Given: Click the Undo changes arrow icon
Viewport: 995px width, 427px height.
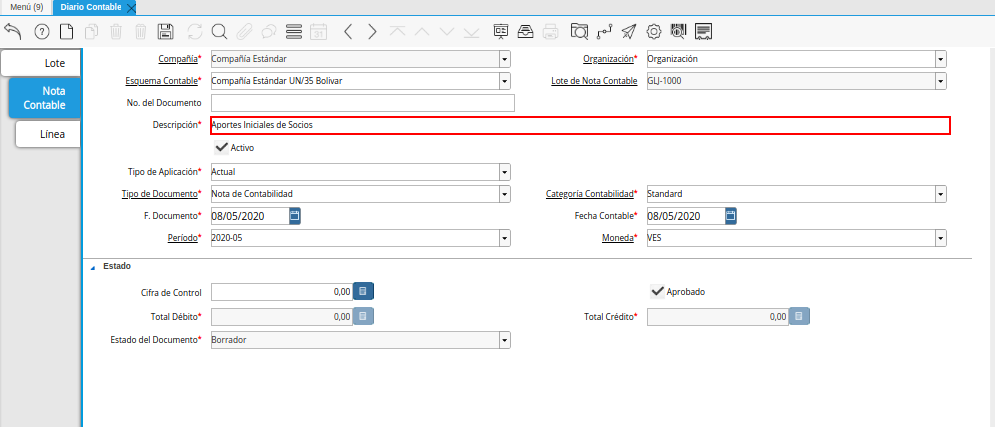Looking at the screenshot, I should (13, 31).
